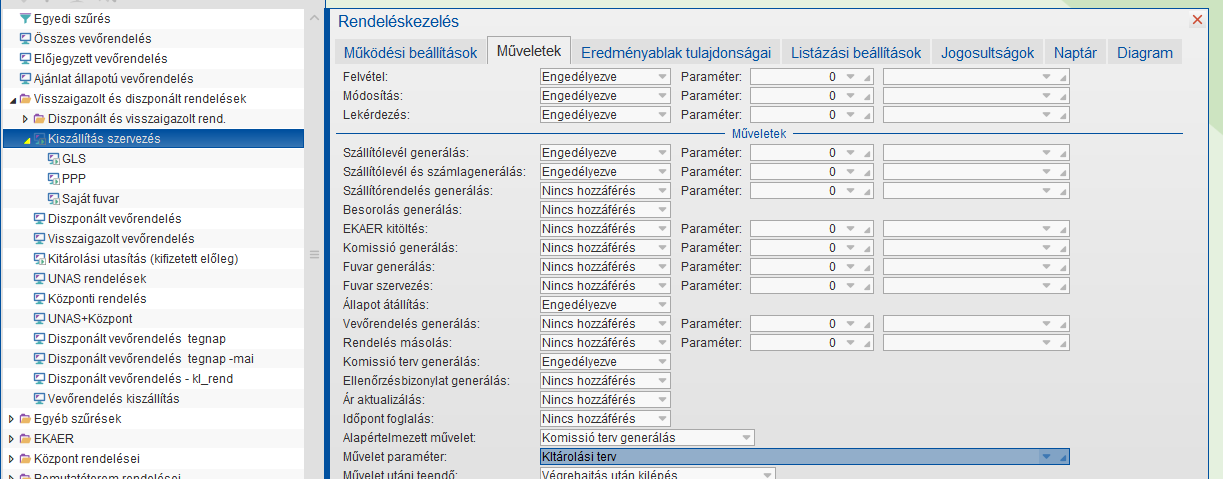1223x479 pixels.
Task: Click the splitter handle between the panels
Action: coord(316,254)
